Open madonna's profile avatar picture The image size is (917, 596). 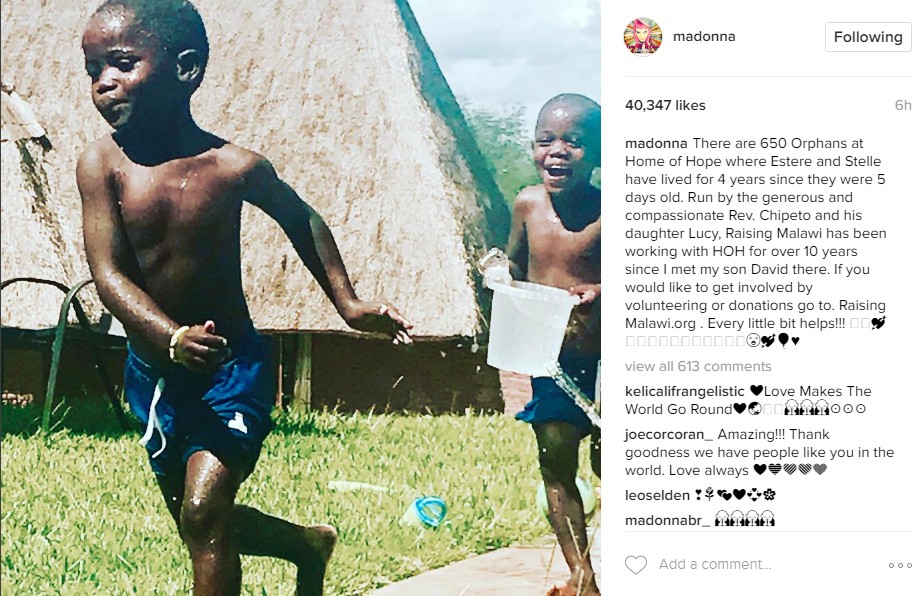(x=643, y=36)
